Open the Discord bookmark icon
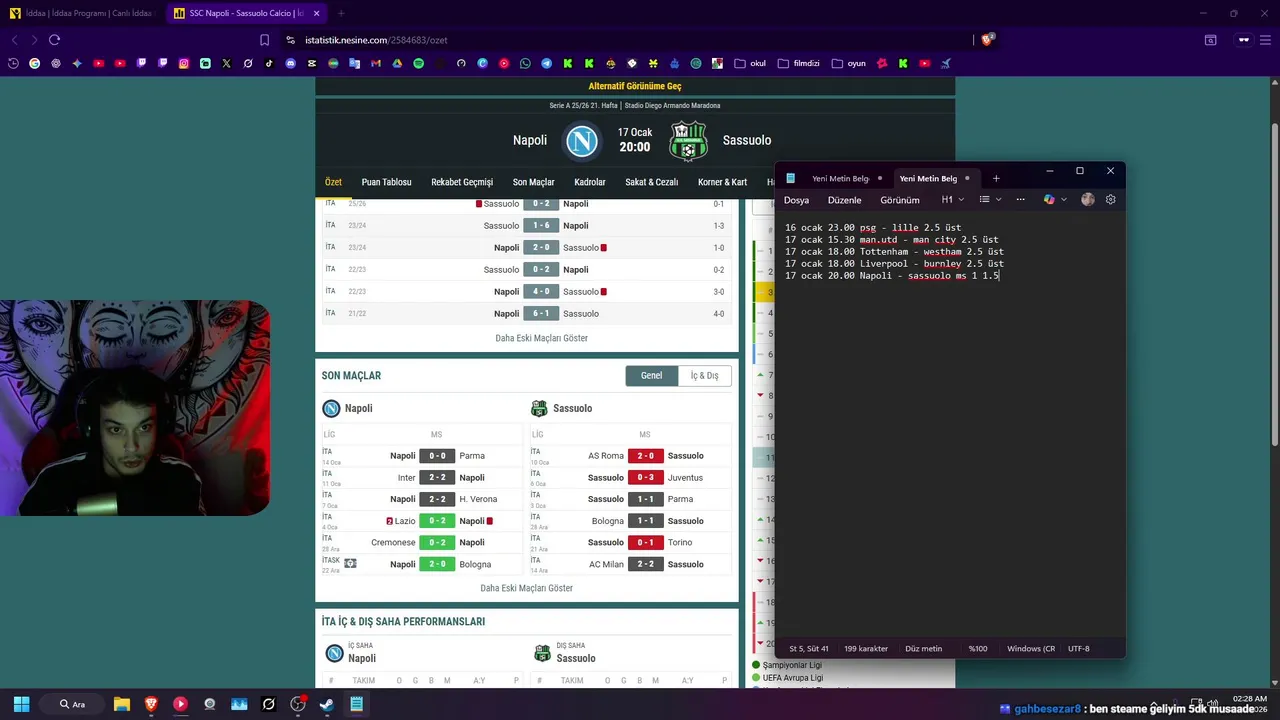This screenshot has height=720, width=1280. [291, 63]
